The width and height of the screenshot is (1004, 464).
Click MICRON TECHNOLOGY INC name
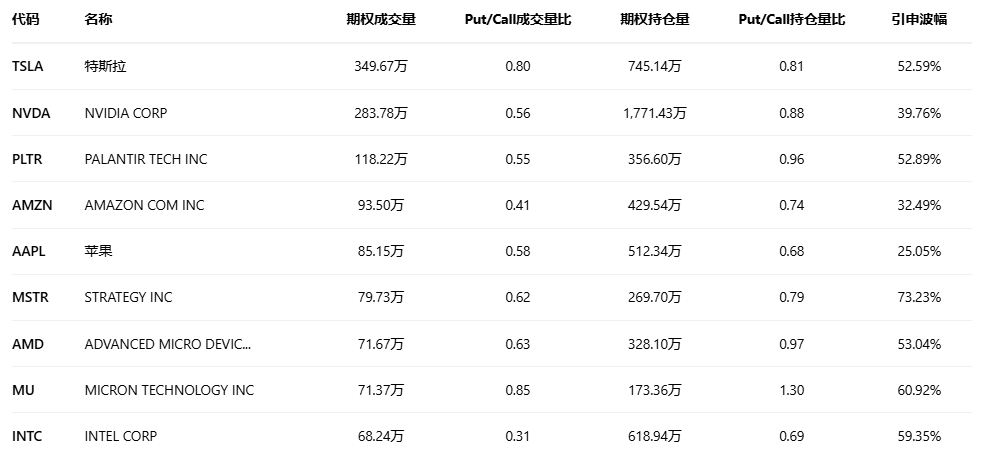[169, 390]
